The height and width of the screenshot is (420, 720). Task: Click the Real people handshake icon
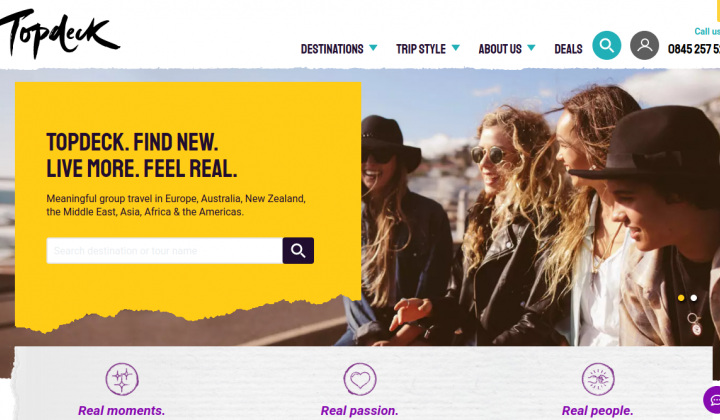(x=598, y=379)
